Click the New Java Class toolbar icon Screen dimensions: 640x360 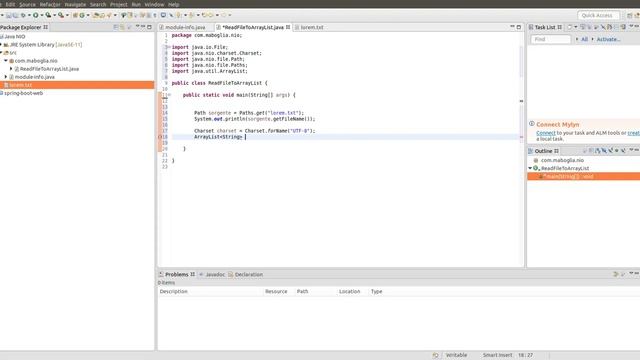82,15
